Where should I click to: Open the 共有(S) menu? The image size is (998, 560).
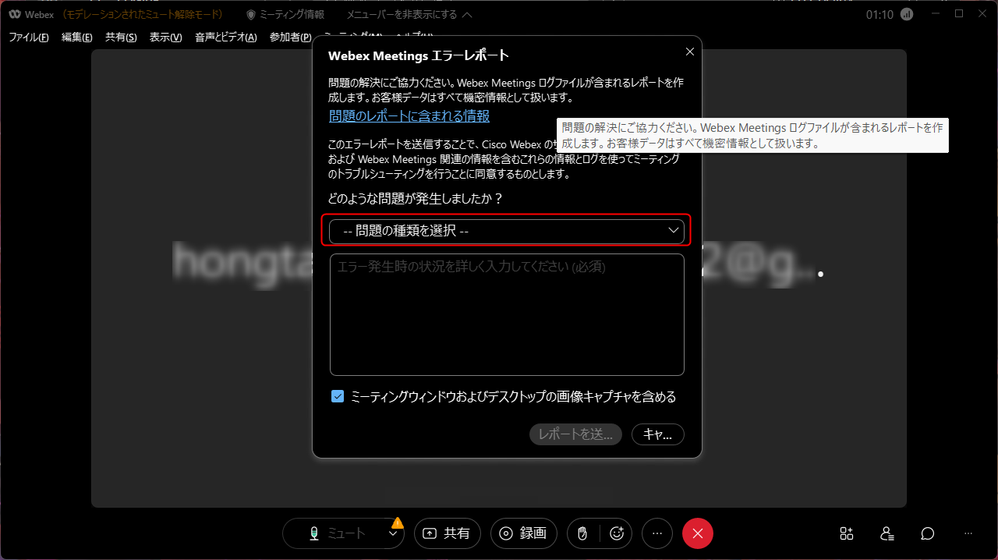tap(121, 38)
